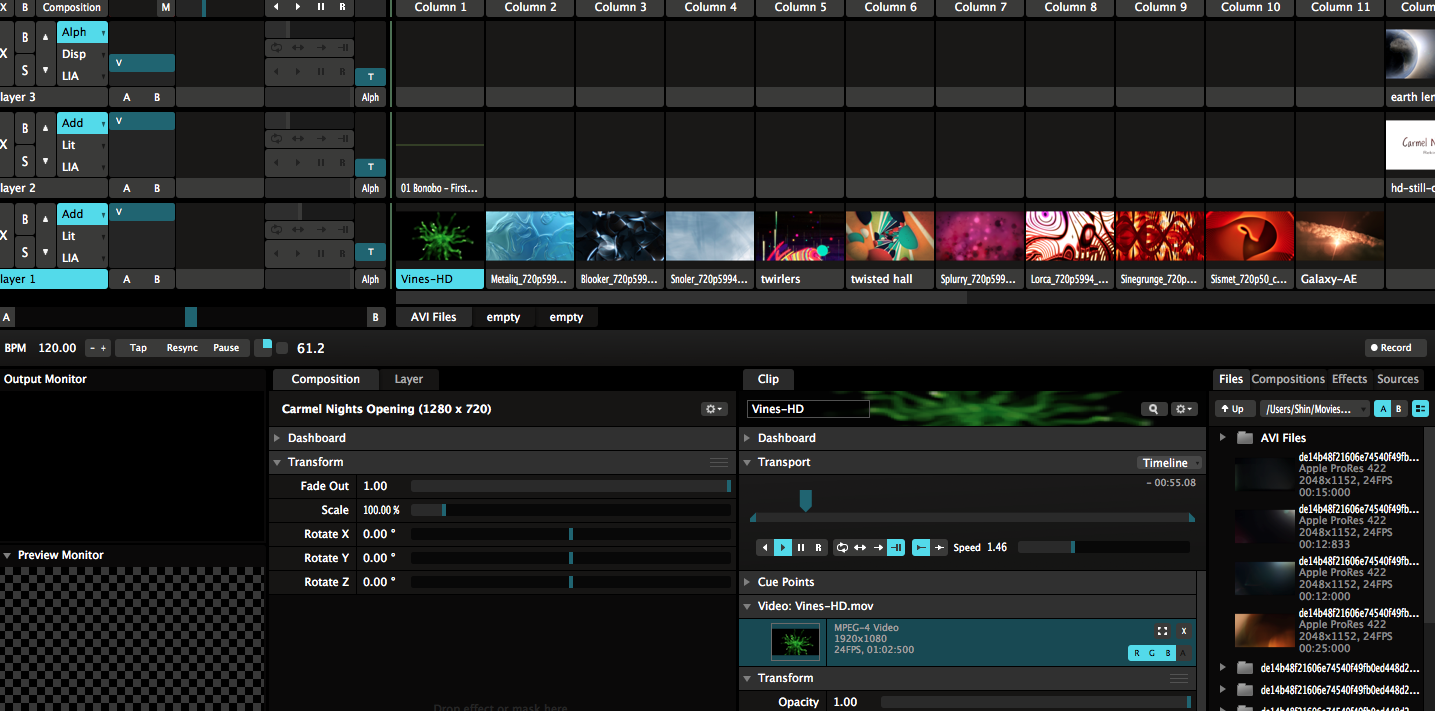Screen dimensions: 1435x711
Task: Click the clip search magnifier icon
Action: click(1154, 409)
